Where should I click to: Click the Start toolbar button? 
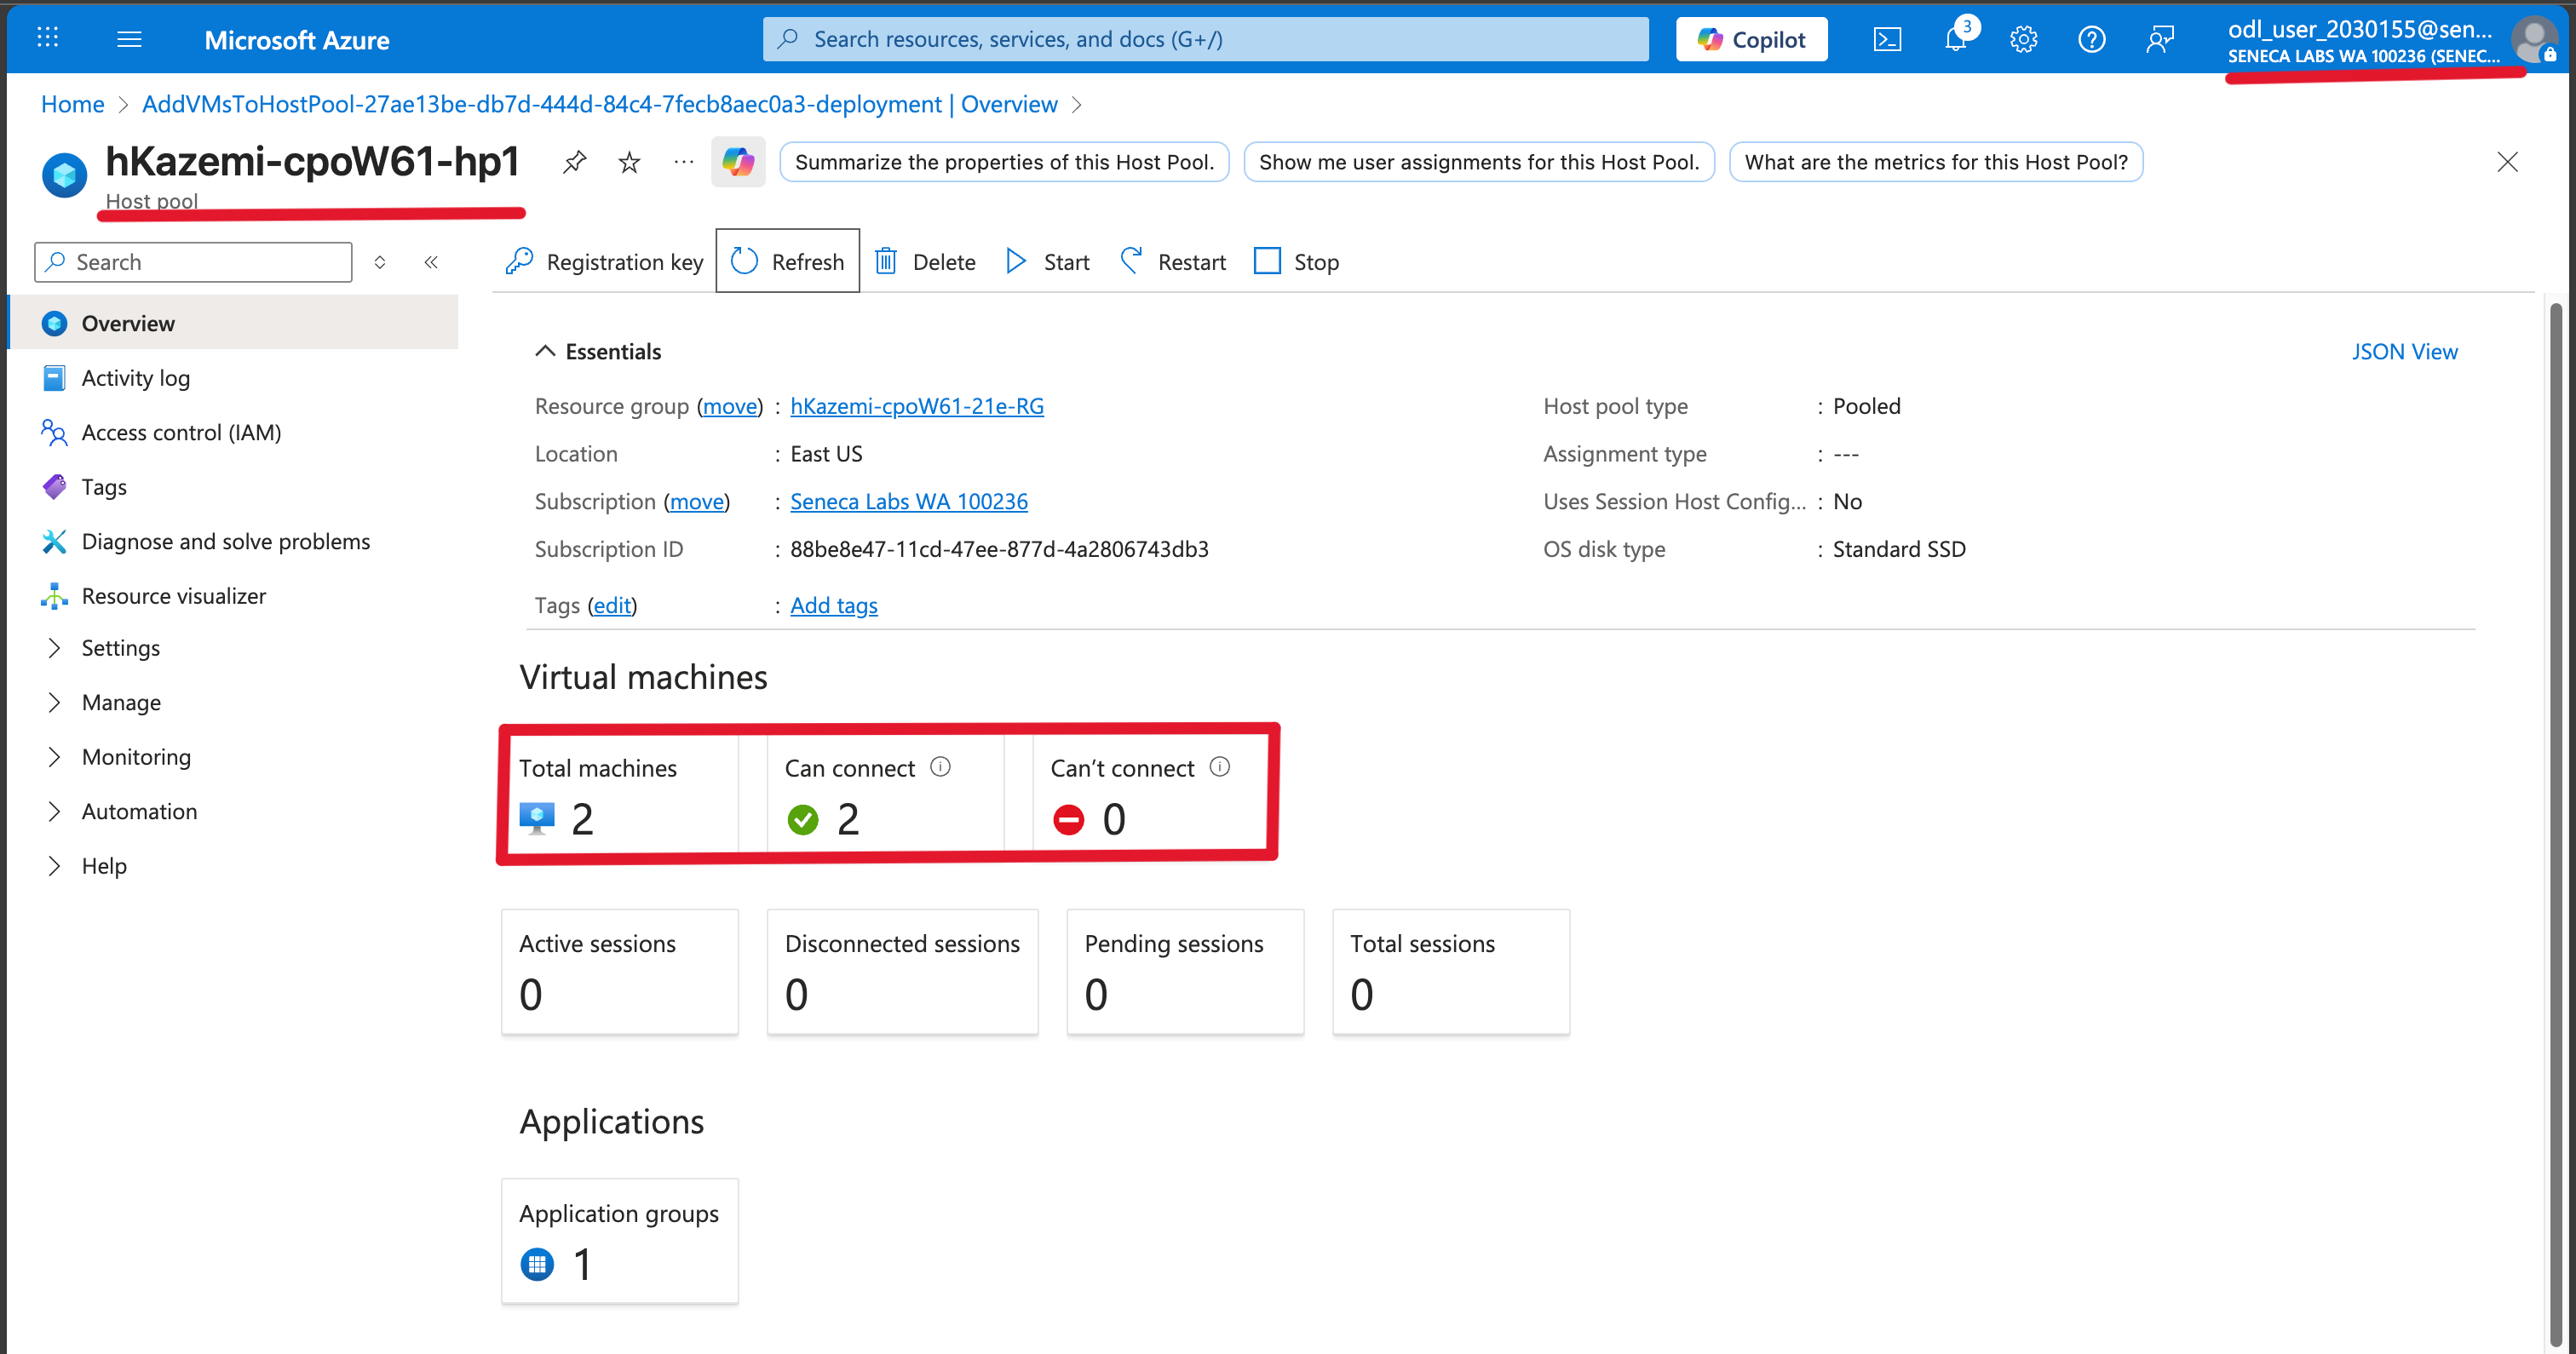pyautogui.click(x=1047, y=262)
